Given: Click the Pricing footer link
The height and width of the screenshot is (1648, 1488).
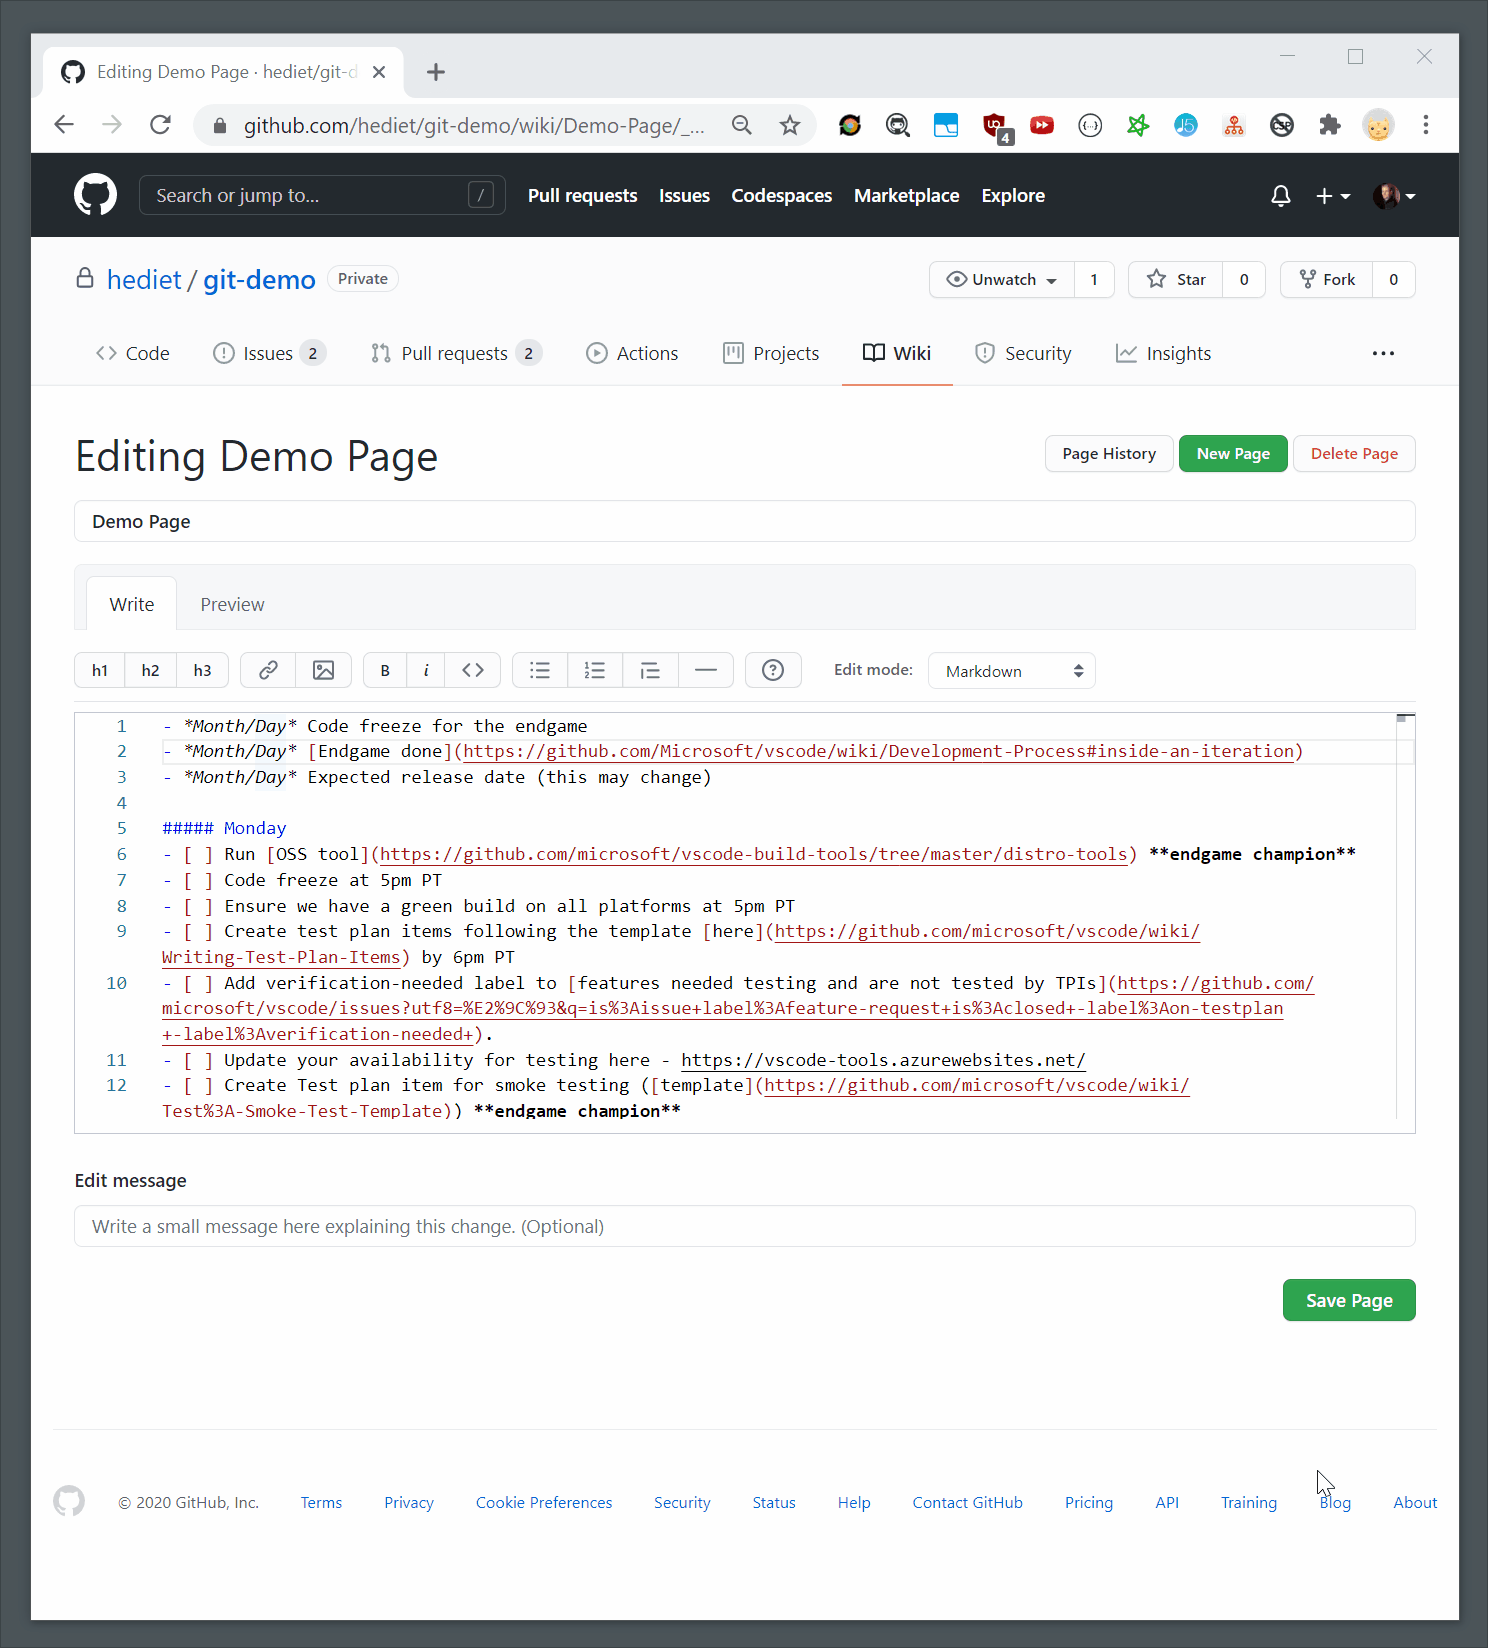Looking at the screenshot, I should (1089, 1502).
